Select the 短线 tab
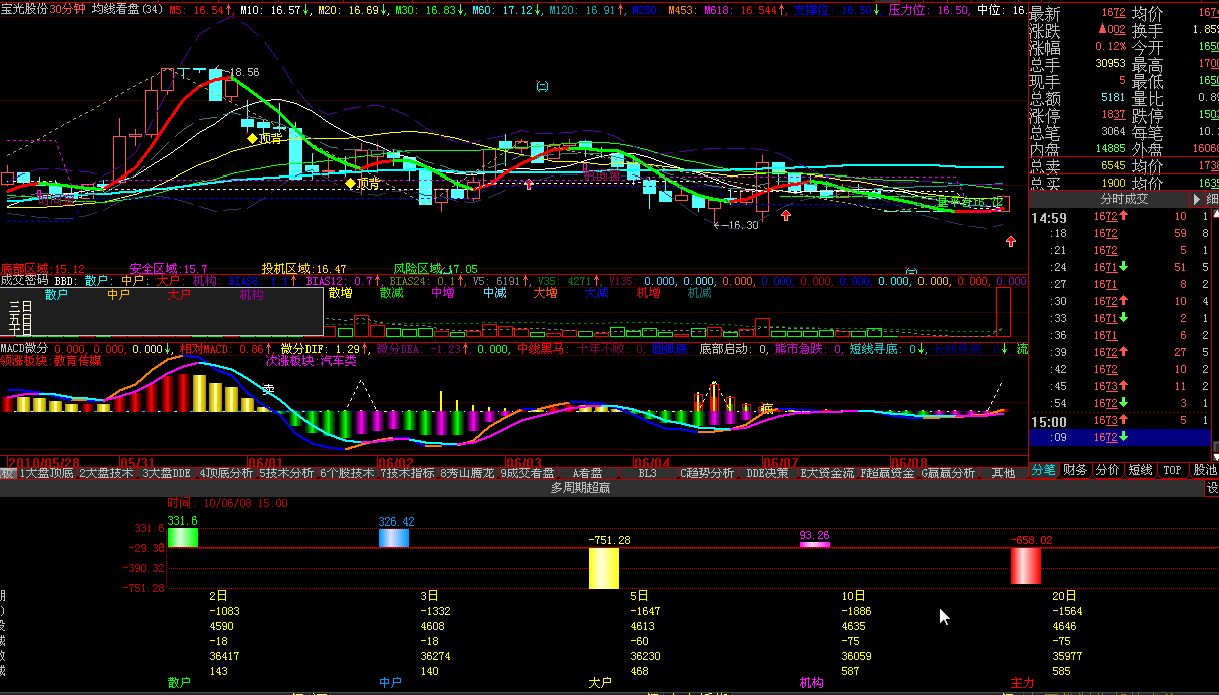The image size is (1219, 695). click(1140, 469)
